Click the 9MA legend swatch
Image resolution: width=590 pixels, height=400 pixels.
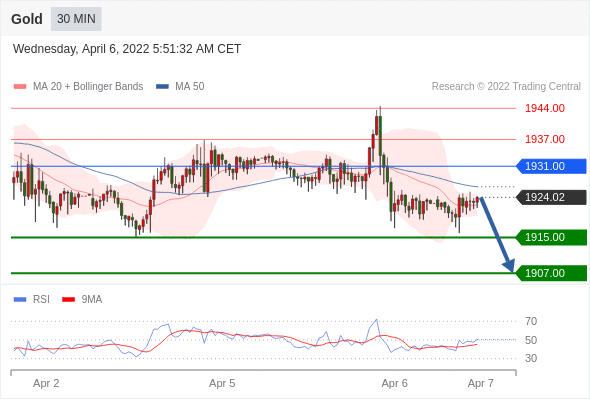click(68, 300)
